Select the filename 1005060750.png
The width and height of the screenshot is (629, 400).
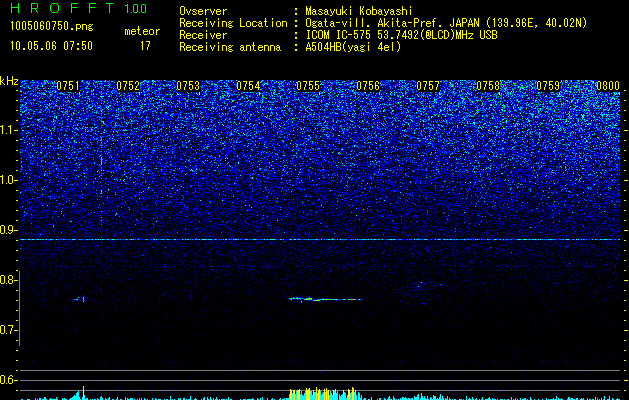click(52, 27)
